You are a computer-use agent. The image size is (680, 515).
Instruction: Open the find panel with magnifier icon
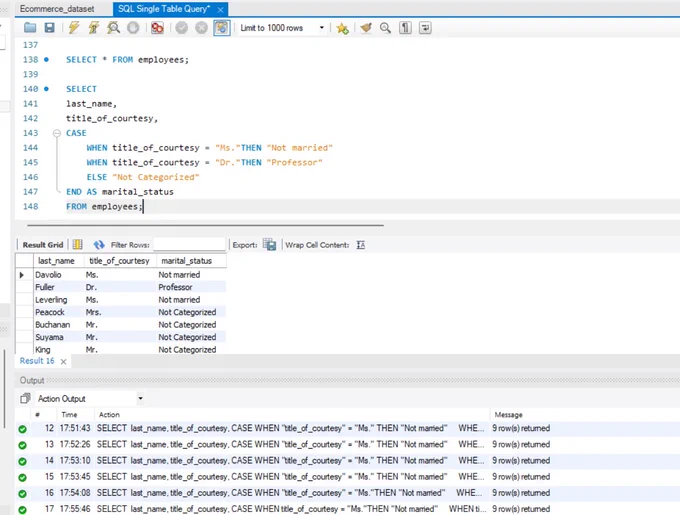click(385, 28)
